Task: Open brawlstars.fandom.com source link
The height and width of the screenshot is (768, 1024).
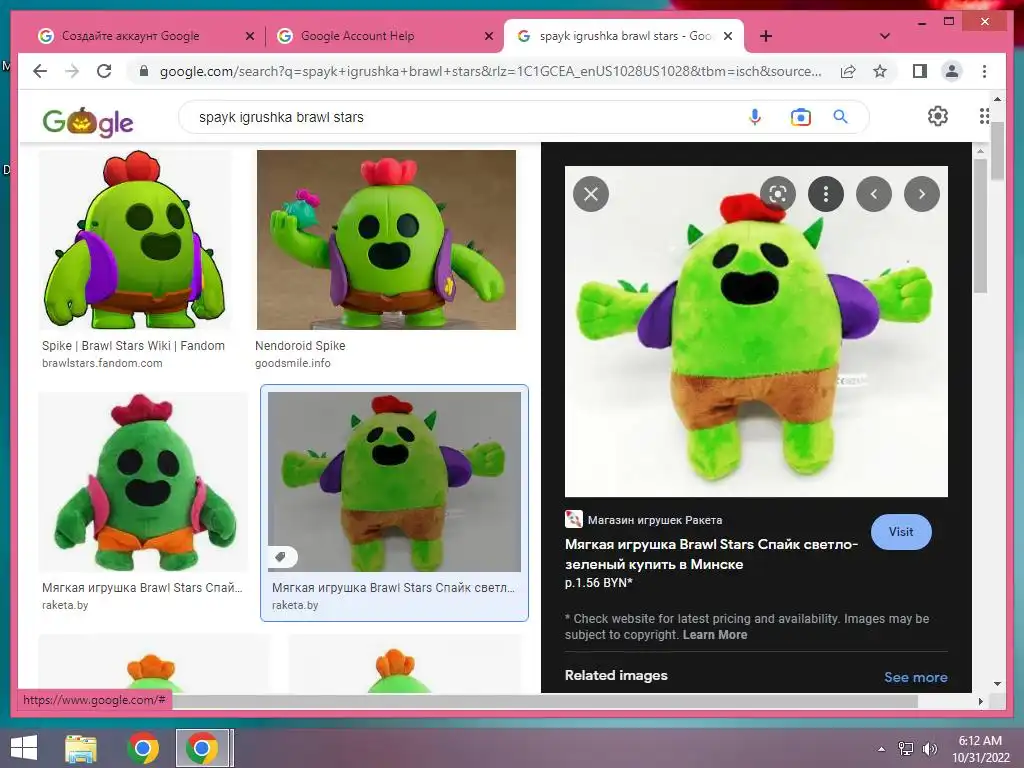Action: click(102, 363)
